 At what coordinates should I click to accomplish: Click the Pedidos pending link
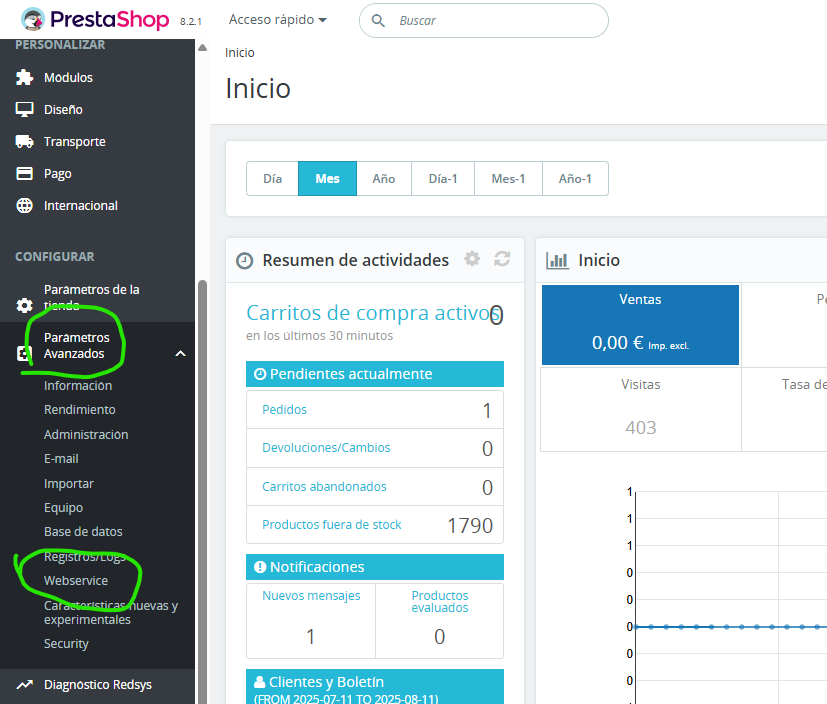(284, 410)
